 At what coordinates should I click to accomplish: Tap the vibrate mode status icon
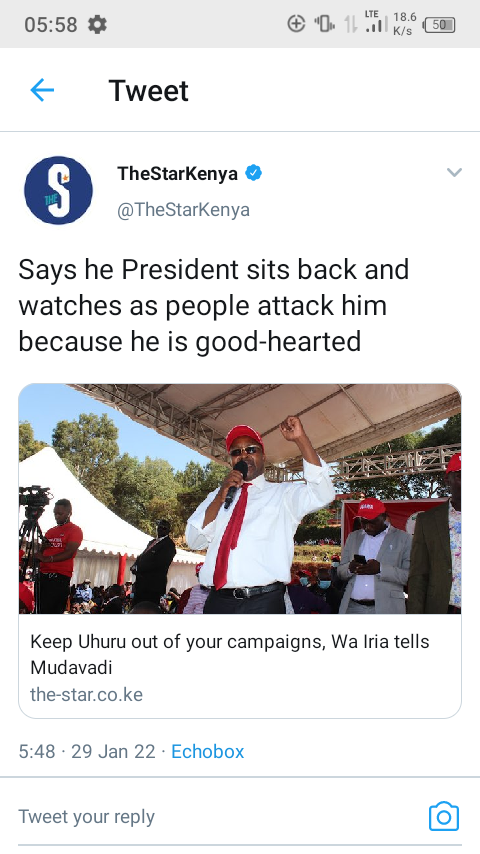[x=324, y=23]
